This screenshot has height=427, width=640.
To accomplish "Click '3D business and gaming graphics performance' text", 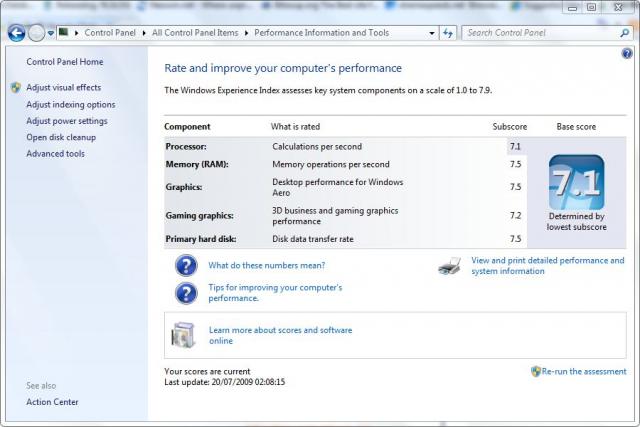I will (x=335, y=216).
